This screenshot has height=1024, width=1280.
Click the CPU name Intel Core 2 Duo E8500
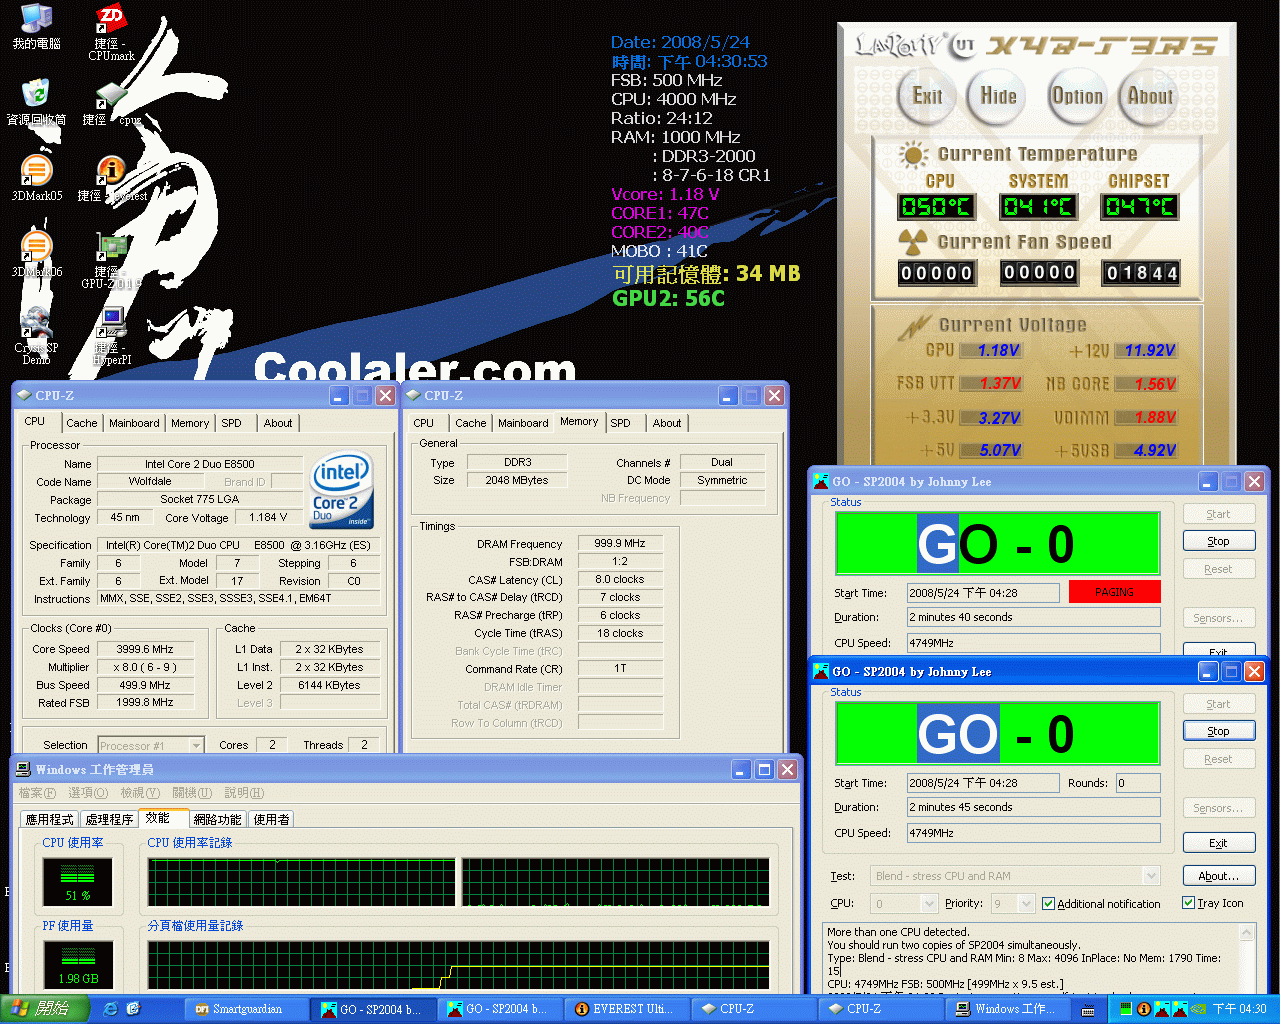200,464
